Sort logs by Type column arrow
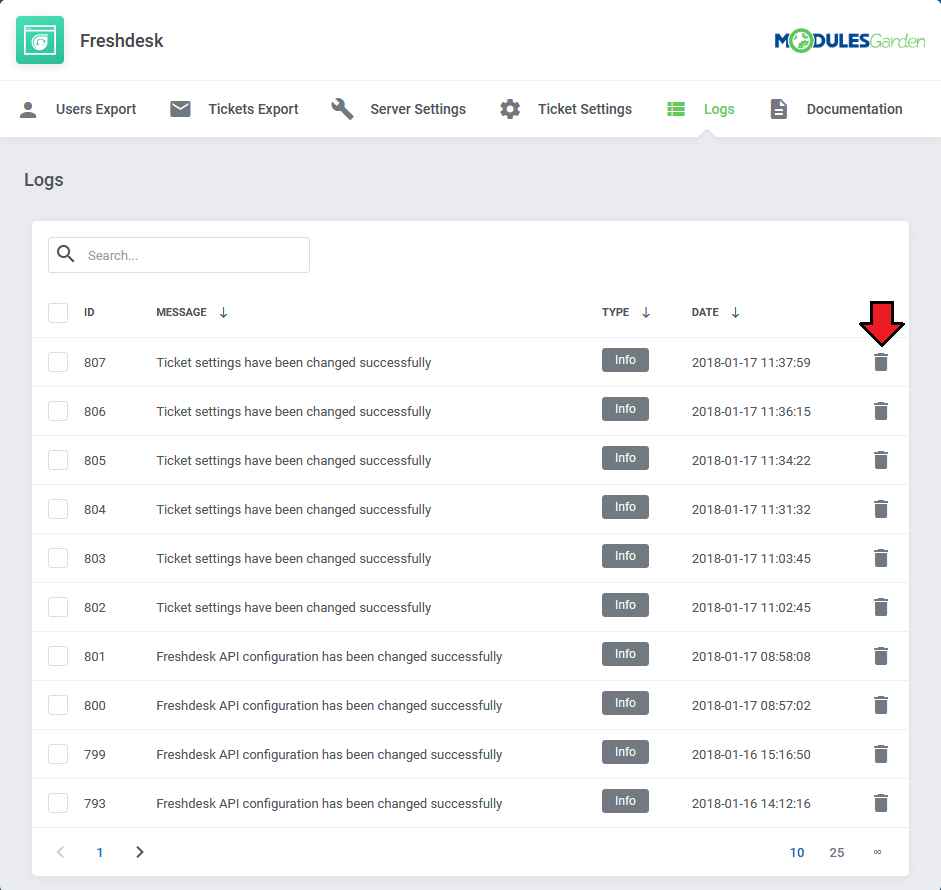This screenshot has width=941, height=890. pyautogui.click(x=646, y=313)
